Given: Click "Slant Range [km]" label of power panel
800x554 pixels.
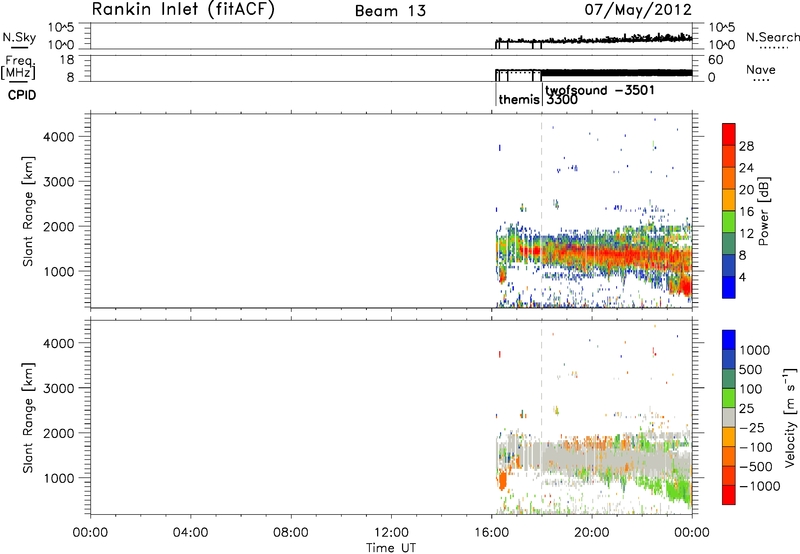Looking at the screenshot, I should click(x=28, y=211).
